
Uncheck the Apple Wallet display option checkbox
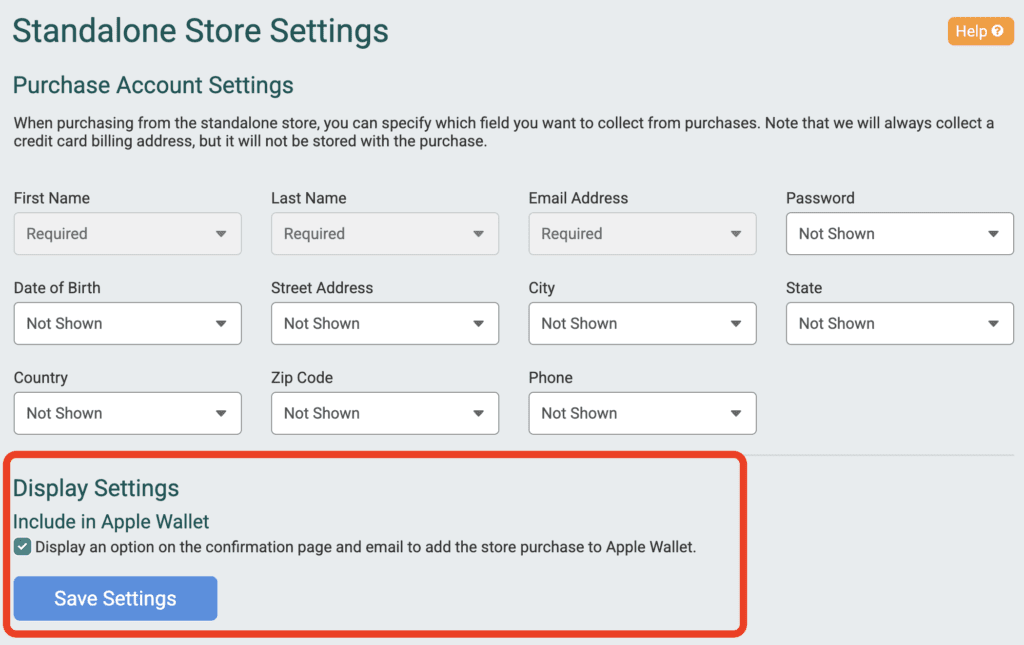coord(22,546)
